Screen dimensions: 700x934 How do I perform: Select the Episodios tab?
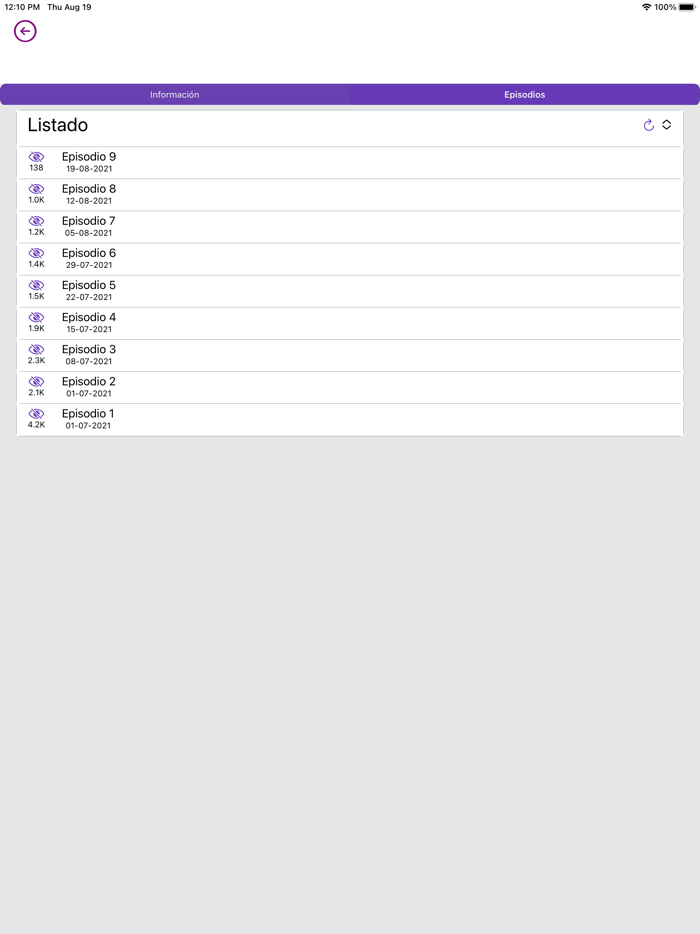tap(524, 95)
